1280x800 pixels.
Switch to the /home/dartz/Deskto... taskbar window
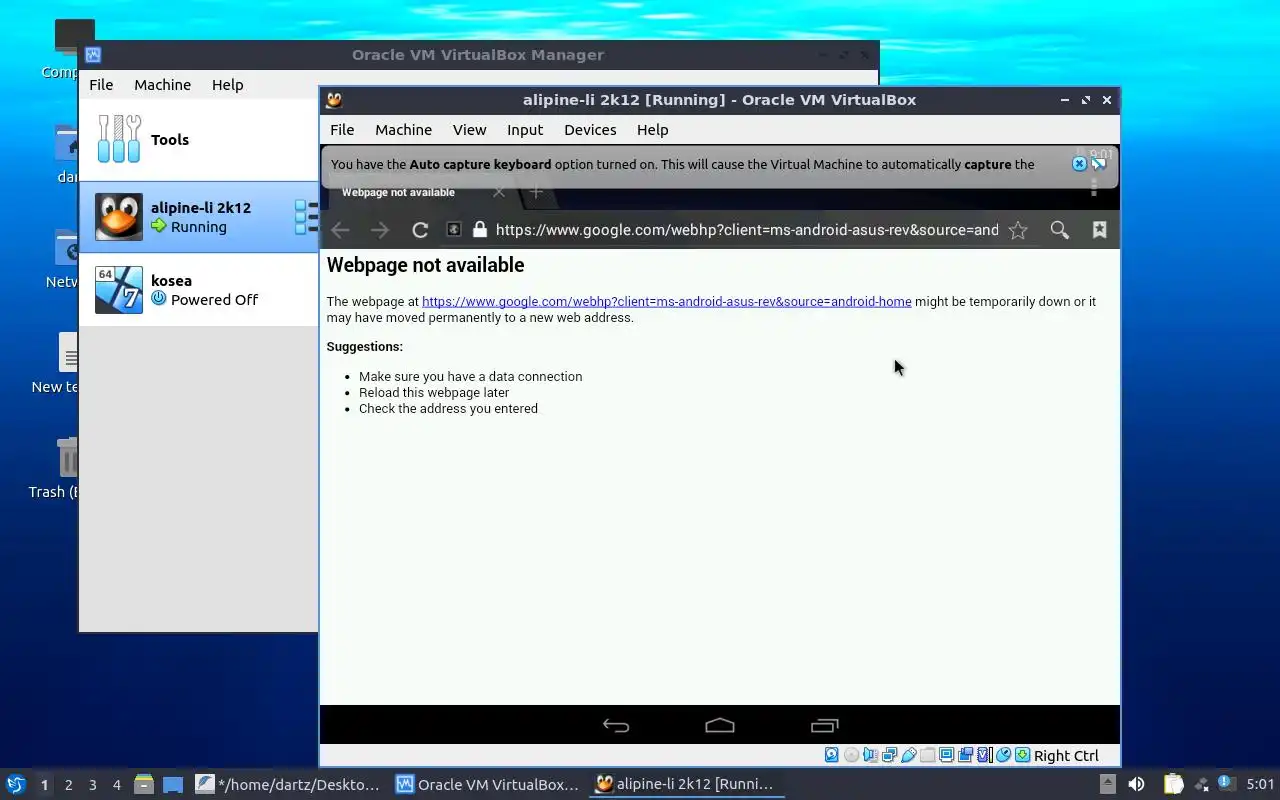pyautogui.click(x=288, y=785)
